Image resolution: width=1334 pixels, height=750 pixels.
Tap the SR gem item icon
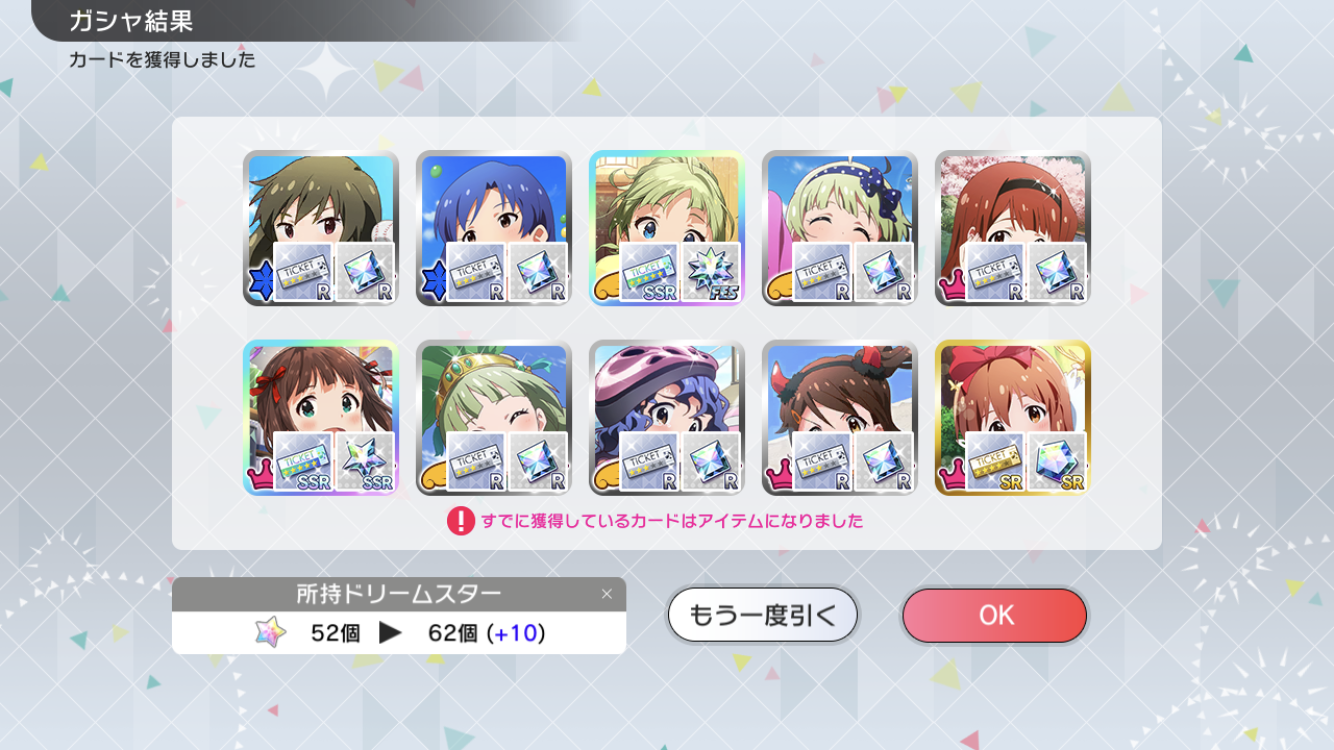click(1058, 462)
